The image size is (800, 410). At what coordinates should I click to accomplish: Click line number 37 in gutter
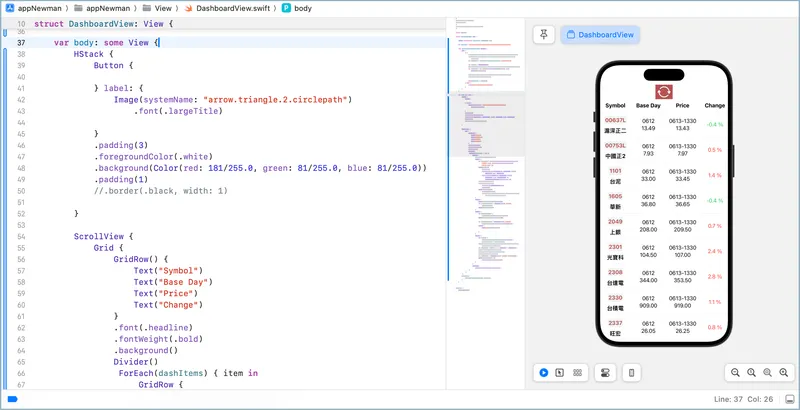coord(21,43)
